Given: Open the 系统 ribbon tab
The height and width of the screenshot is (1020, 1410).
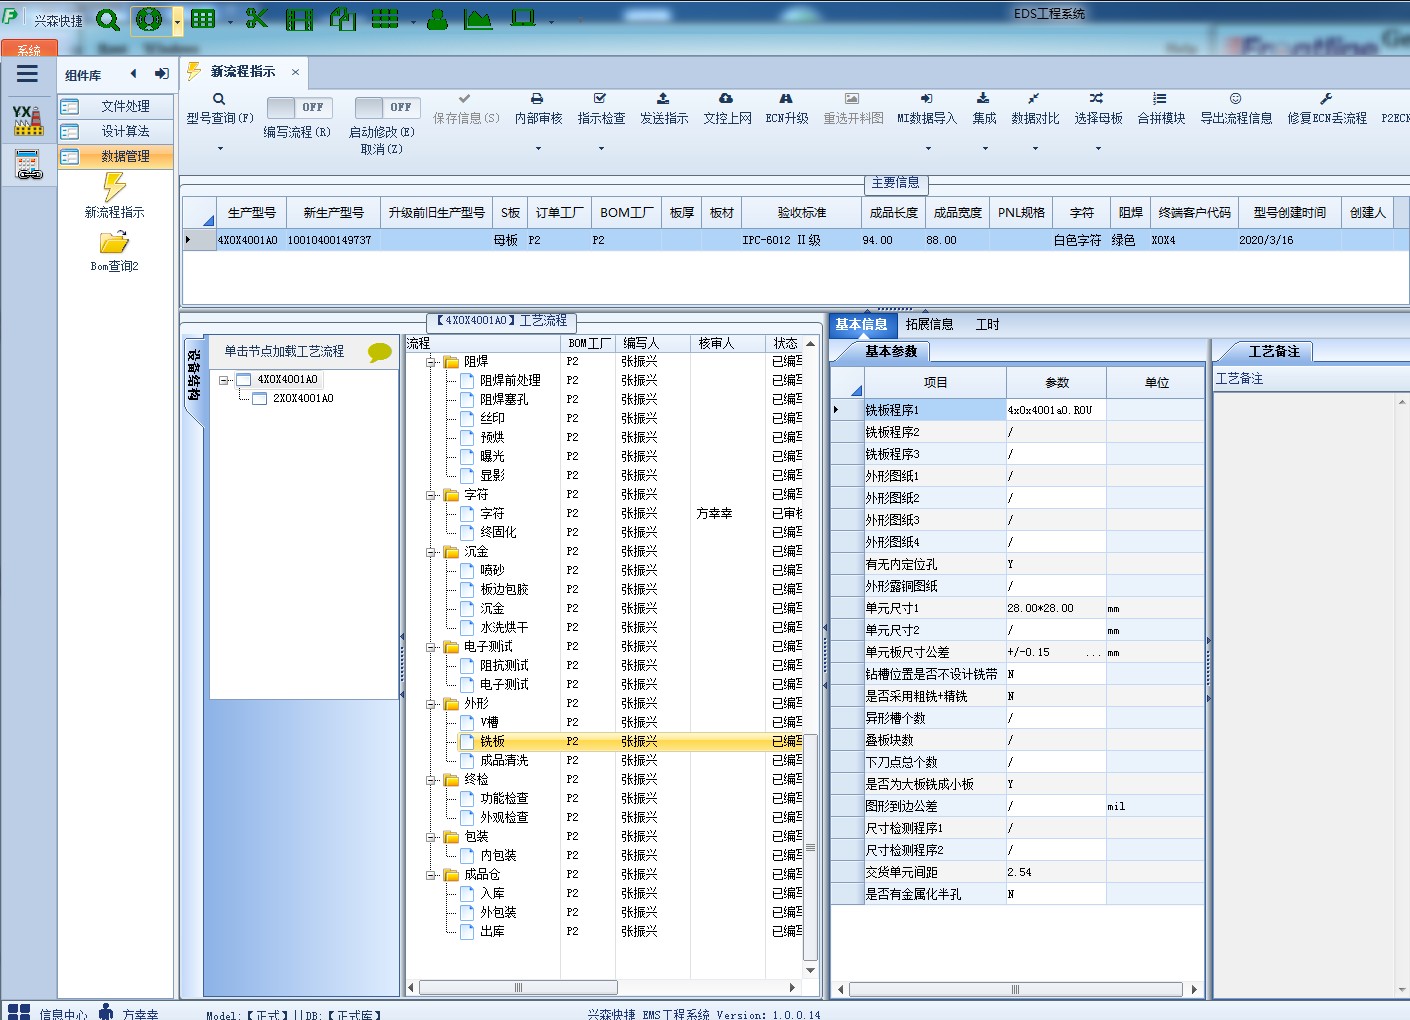Looking at the screenshot, I should tap(28, 50).
